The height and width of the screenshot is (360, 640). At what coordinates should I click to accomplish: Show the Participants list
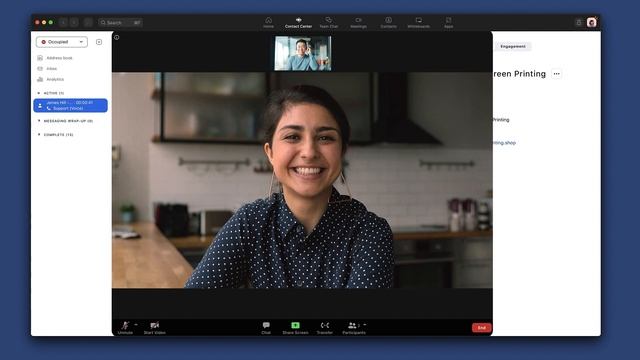point(353,327)
